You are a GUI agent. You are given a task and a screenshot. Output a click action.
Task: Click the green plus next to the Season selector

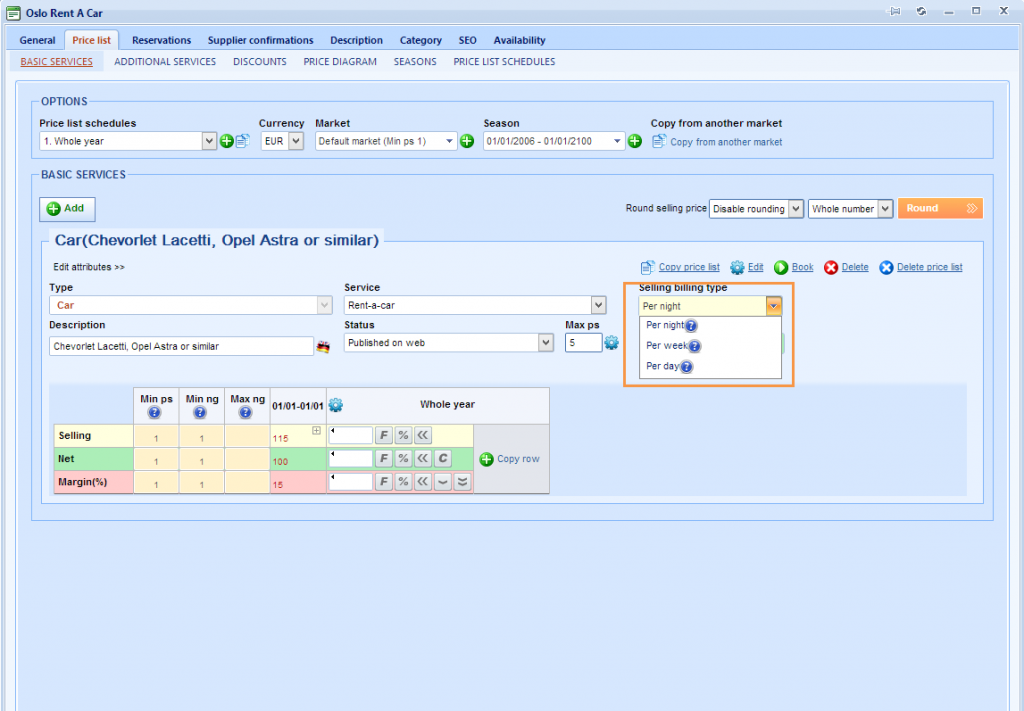coord(634,140)
